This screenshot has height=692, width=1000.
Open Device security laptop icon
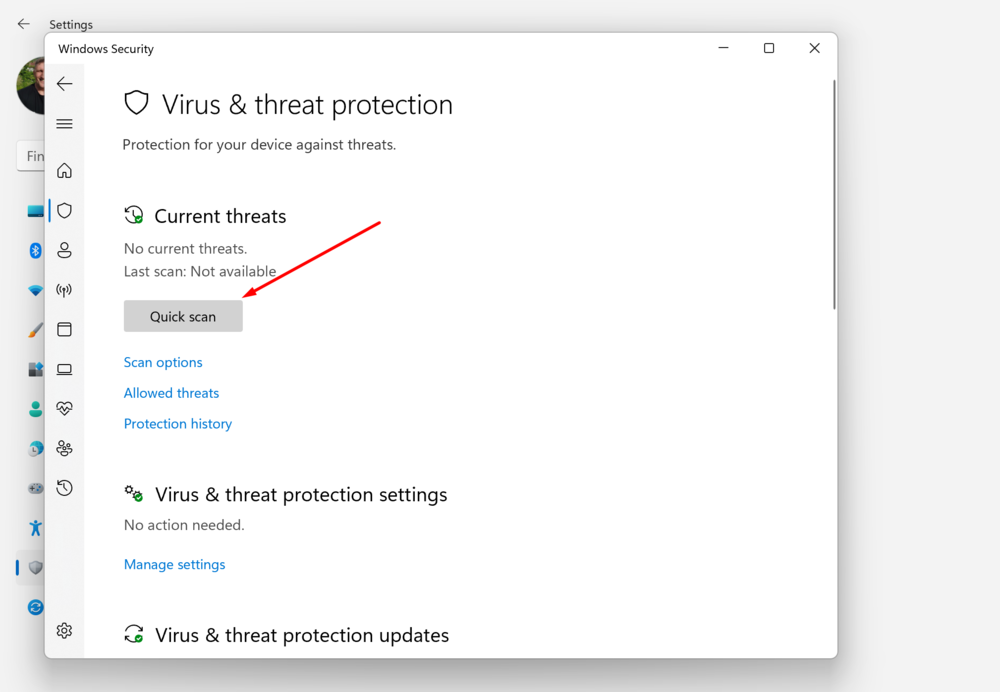(x=65, y=369)
